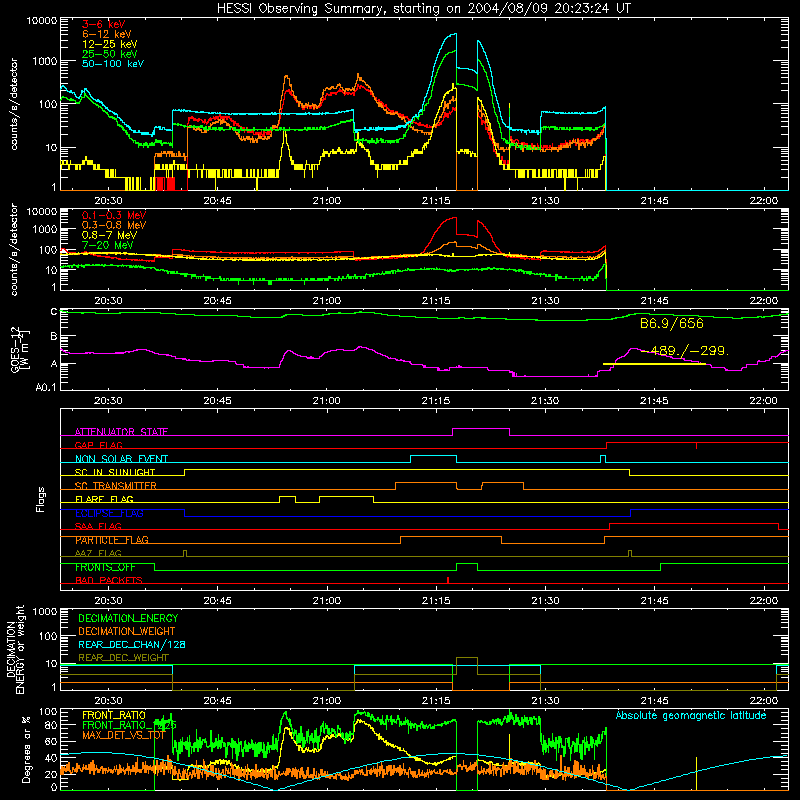Click the '21:45' time tick under GOES-12 panel
800x800 pixels.
click(655, 401)
